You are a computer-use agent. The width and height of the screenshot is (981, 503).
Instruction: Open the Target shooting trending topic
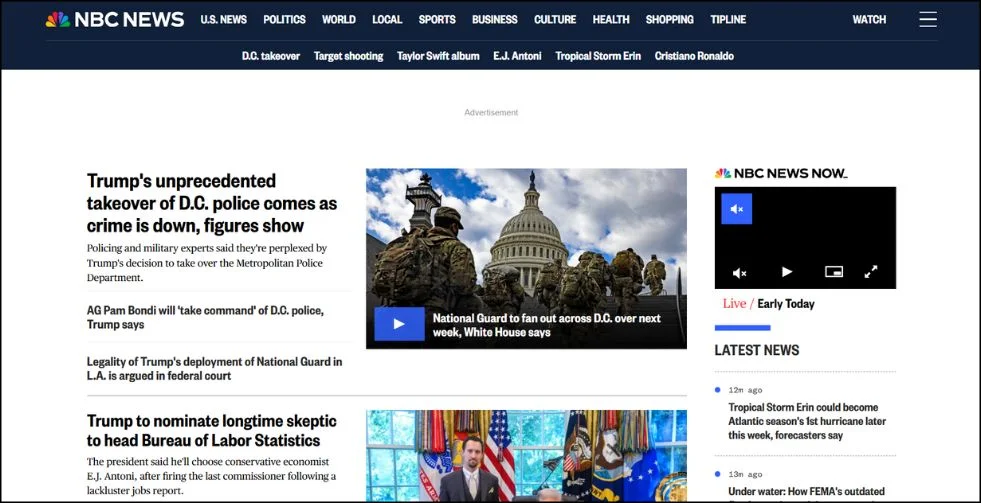(348, 56)
